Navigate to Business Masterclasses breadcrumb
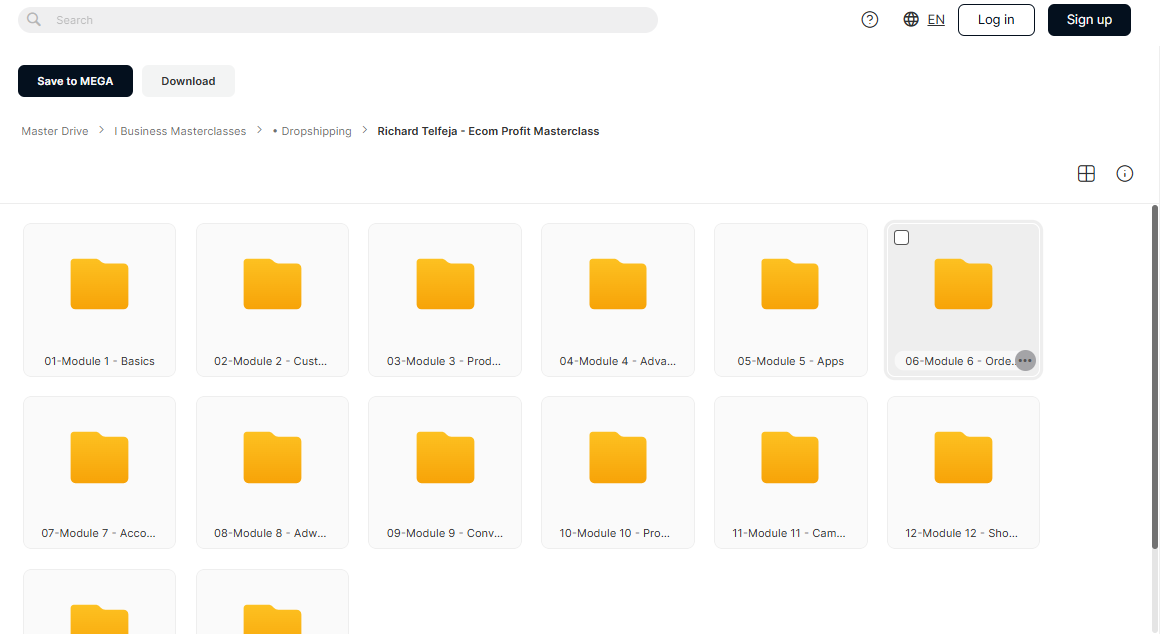The height and width of the screenshot is (634, 1160). (180, 131)
